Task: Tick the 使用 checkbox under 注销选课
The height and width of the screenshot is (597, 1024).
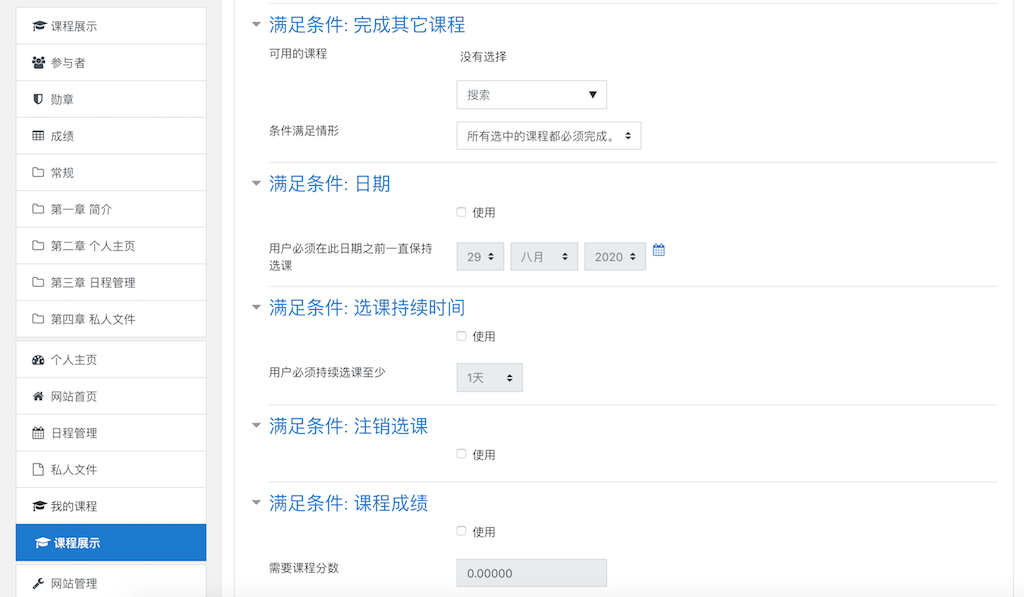Action: (461, 454)
